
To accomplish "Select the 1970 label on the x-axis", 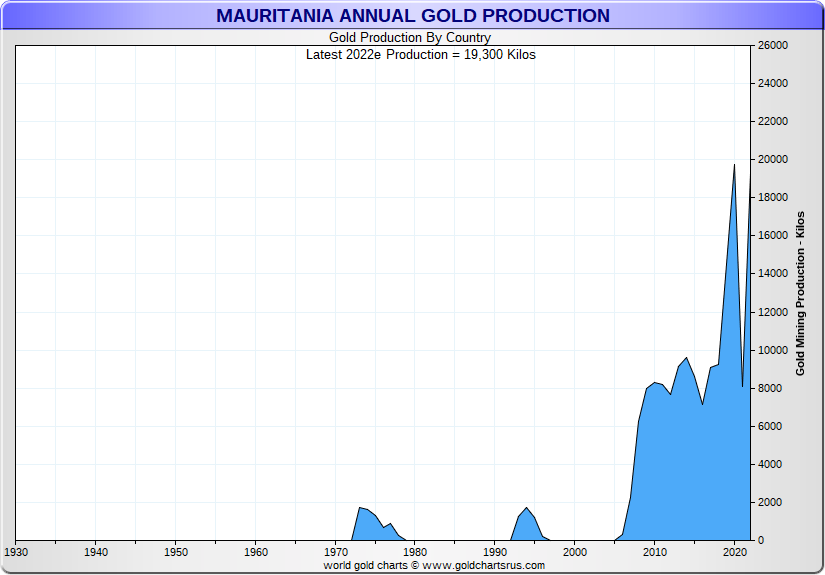I will 335,552.
